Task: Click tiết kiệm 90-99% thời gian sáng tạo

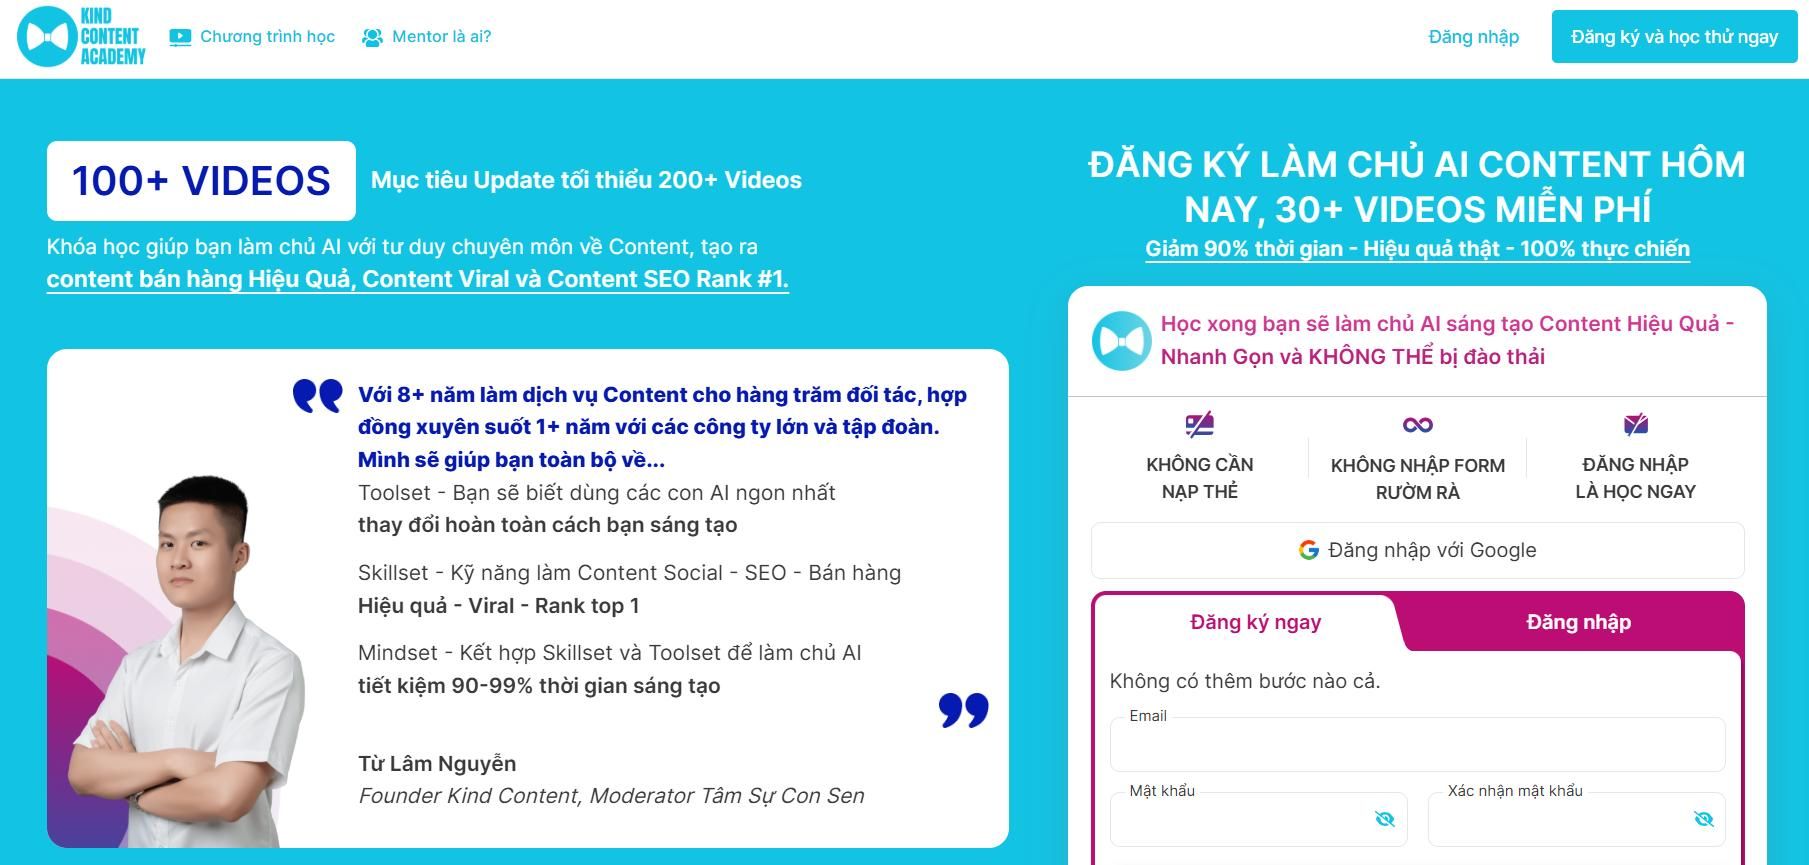Action: click(x=539, y=686)
